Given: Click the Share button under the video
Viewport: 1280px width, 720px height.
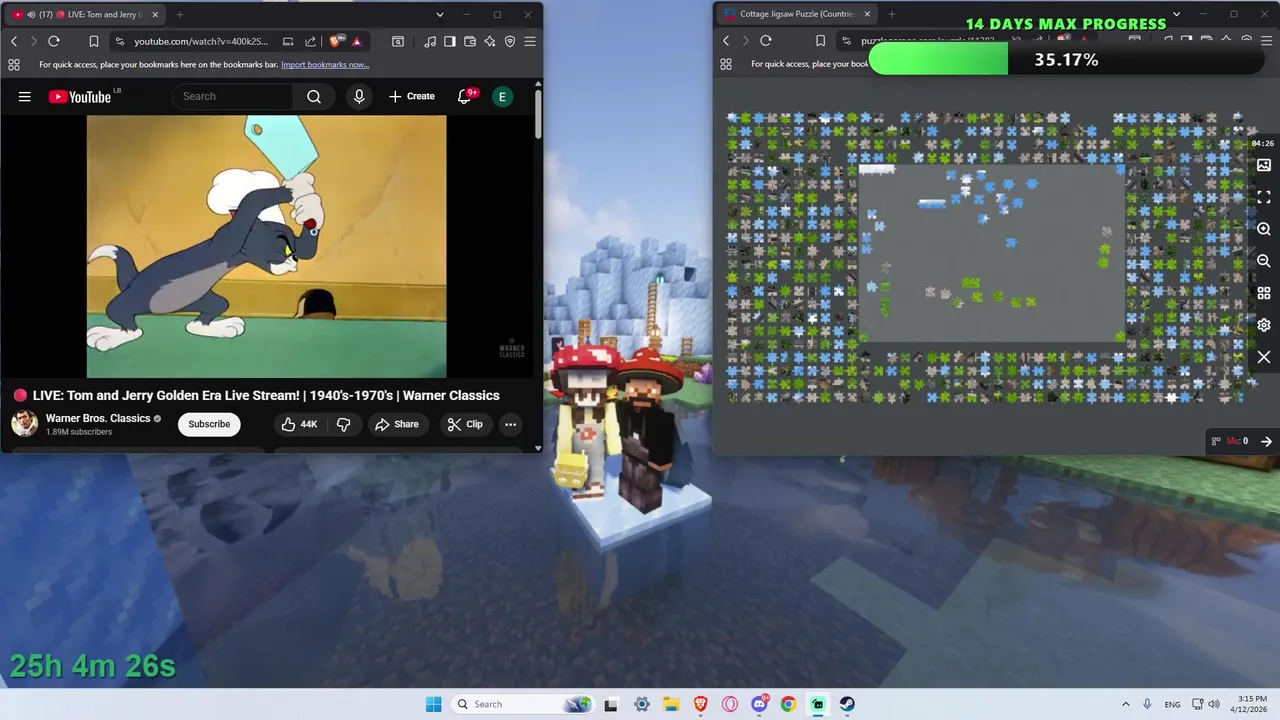Looking at the screenshot, I should coord(397,424).
